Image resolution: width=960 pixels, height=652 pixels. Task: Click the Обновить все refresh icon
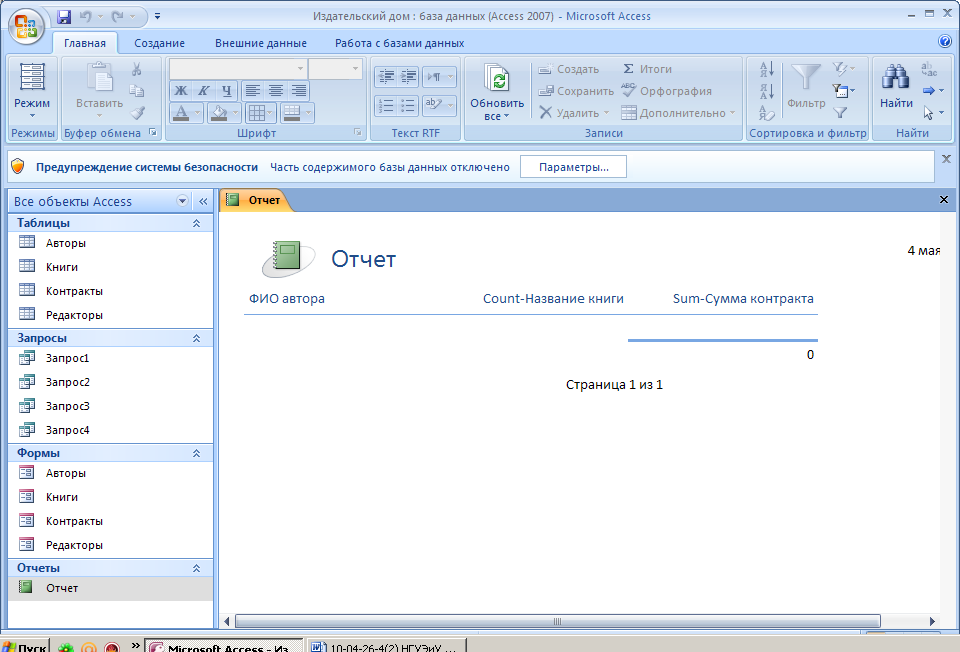(x=497, y=80)
